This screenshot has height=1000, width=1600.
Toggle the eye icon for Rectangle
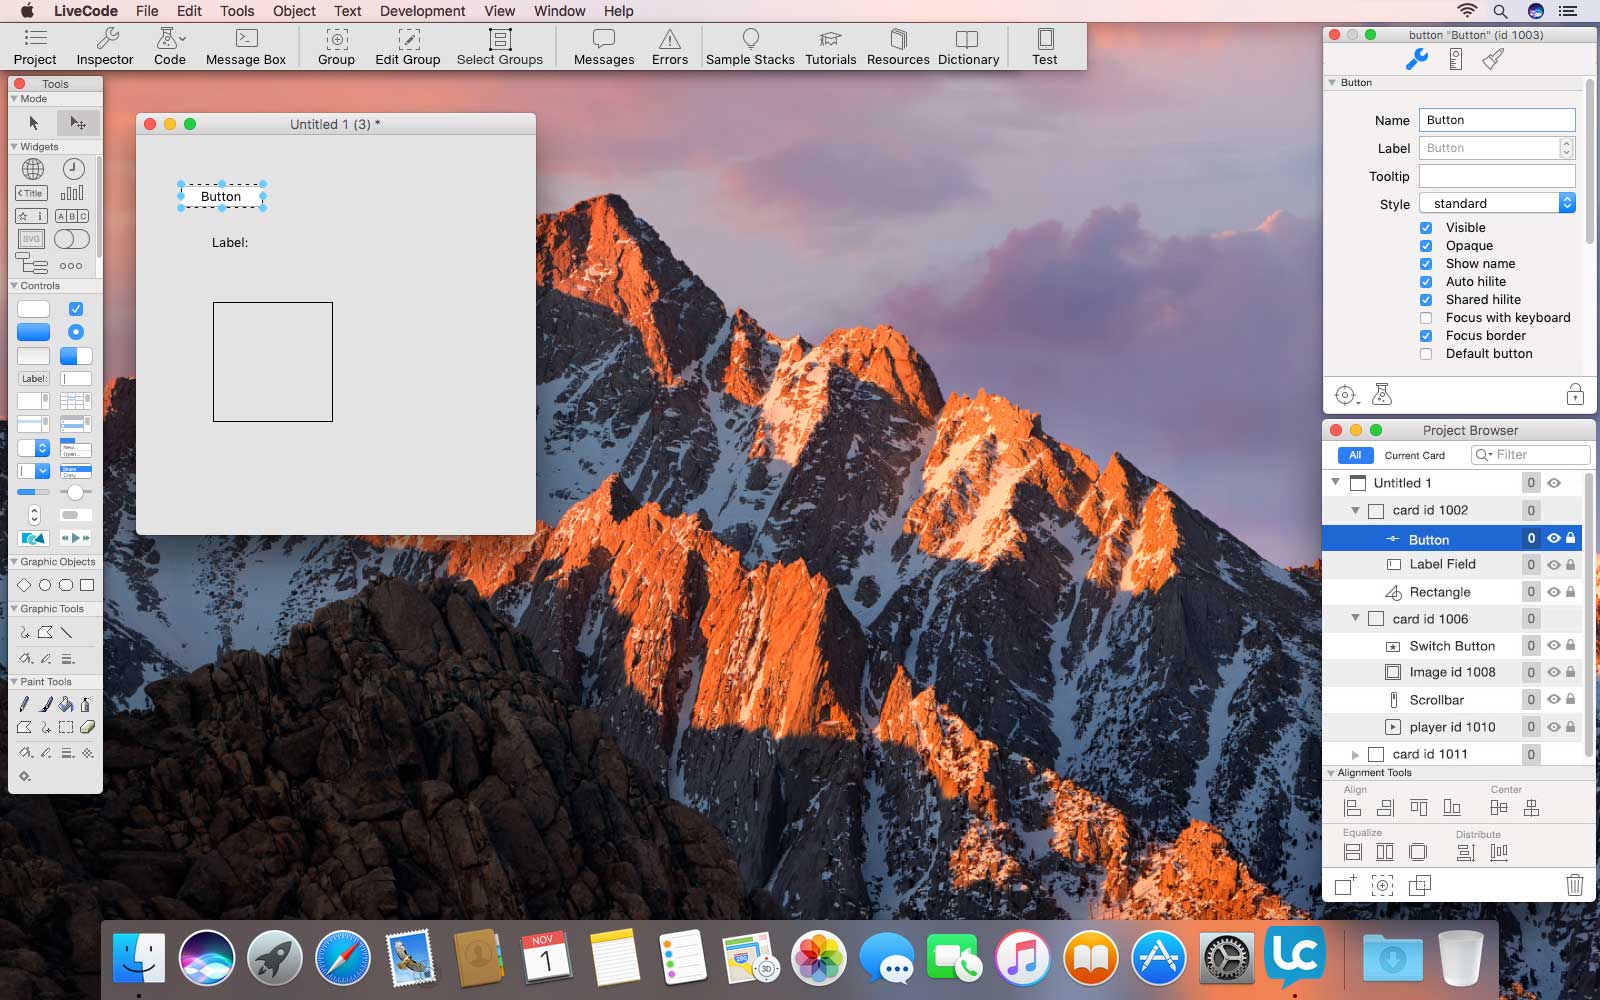coord(1554,592)
